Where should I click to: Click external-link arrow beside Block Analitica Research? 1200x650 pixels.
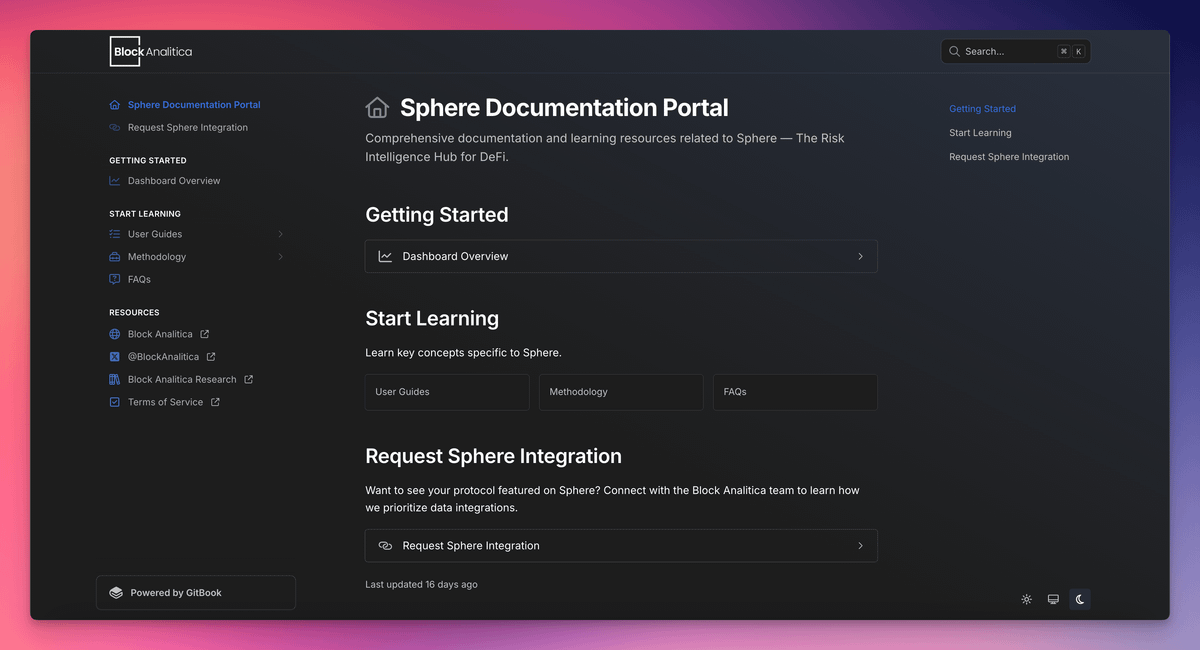click(x=248, y=380)
